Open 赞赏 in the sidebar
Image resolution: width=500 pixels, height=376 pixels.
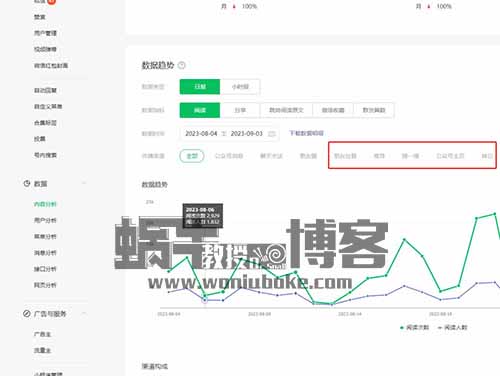[39, 17]
